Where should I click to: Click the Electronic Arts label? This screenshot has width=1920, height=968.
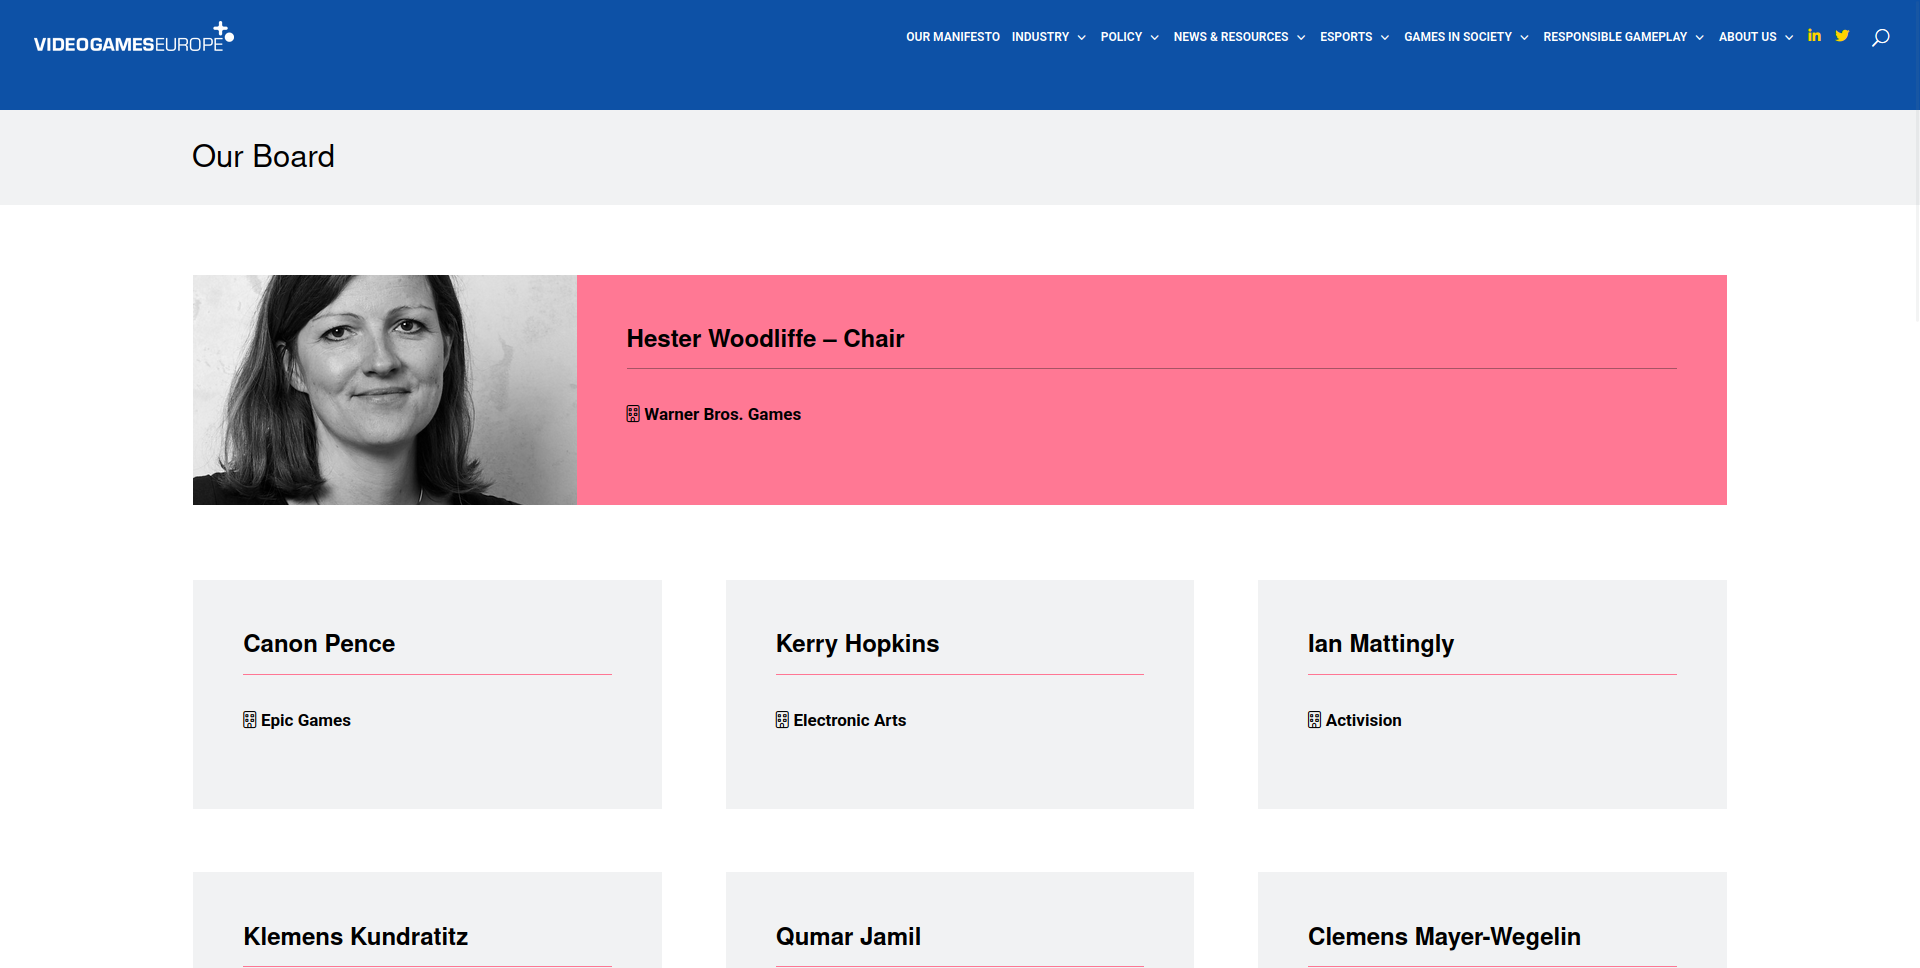(x=850, y=720)
